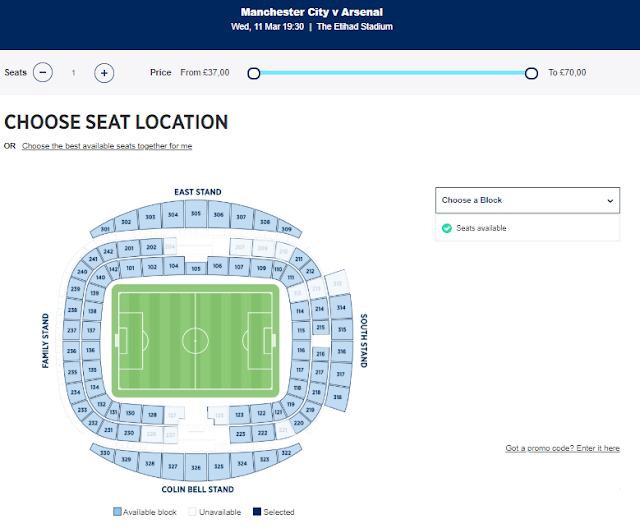Click best available seats together link
Image resolution: width=640 pixels, height=528 pixels.
point(107,146)
